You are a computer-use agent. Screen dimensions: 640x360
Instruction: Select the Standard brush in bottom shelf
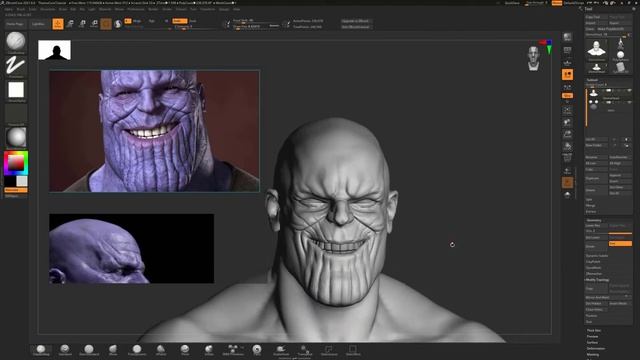click(x=65, y=350)
